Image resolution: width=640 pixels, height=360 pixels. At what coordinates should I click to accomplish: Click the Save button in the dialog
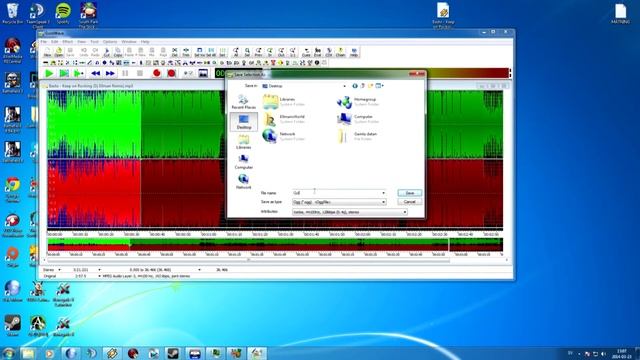[x=409, y=193]
